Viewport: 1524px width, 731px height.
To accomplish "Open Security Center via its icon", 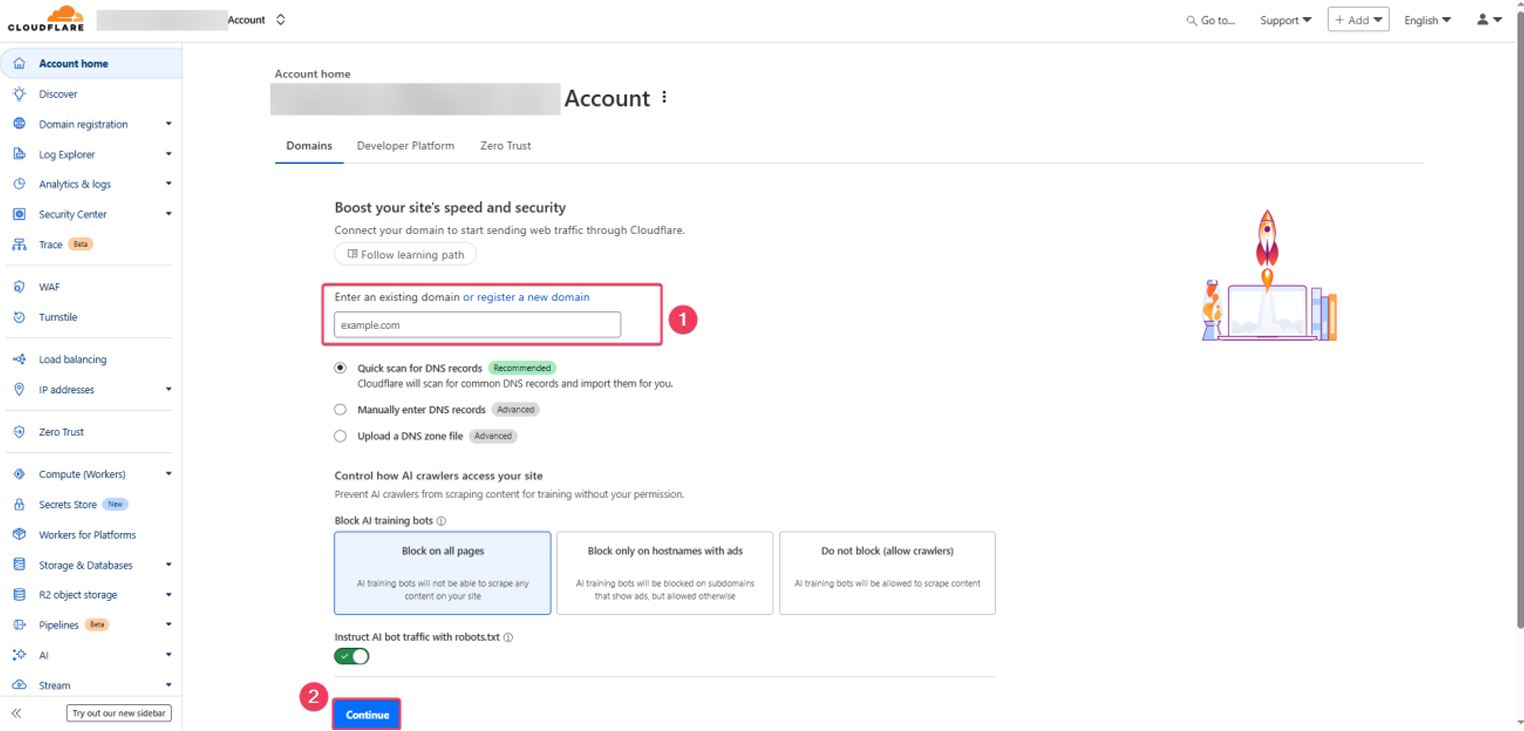I will coord(19,214).
